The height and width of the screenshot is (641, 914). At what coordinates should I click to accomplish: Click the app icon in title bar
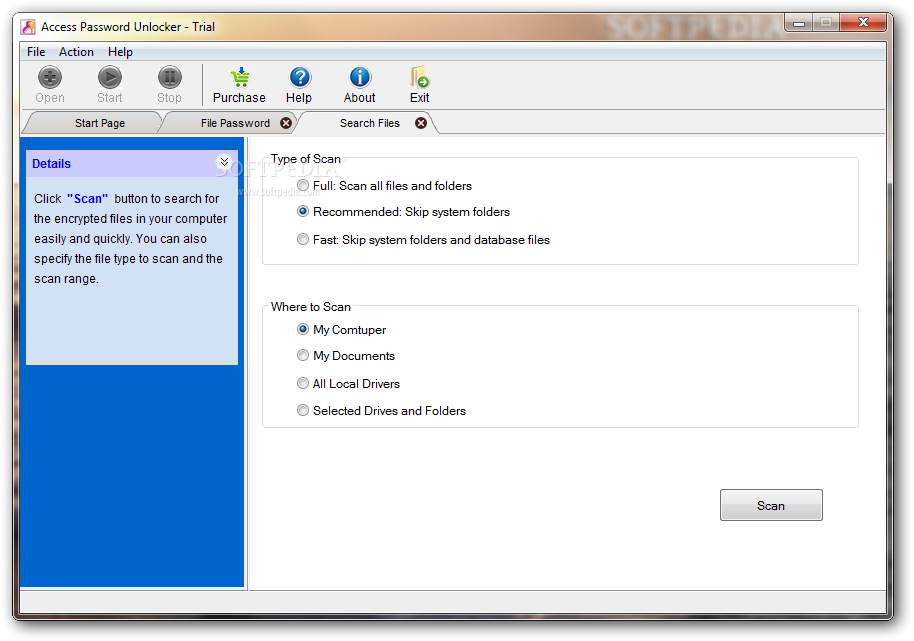(28, 27)
